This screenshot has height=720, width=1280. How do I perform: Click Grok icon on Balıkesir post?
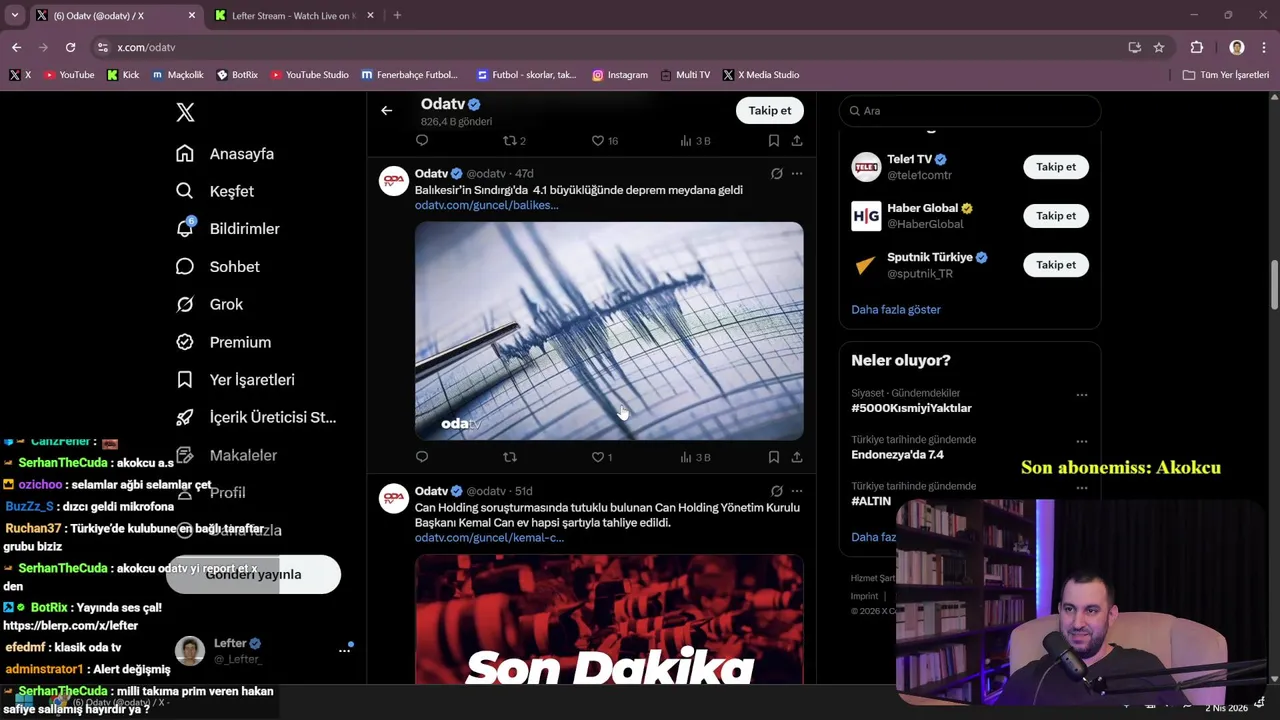tap(776, 174)
